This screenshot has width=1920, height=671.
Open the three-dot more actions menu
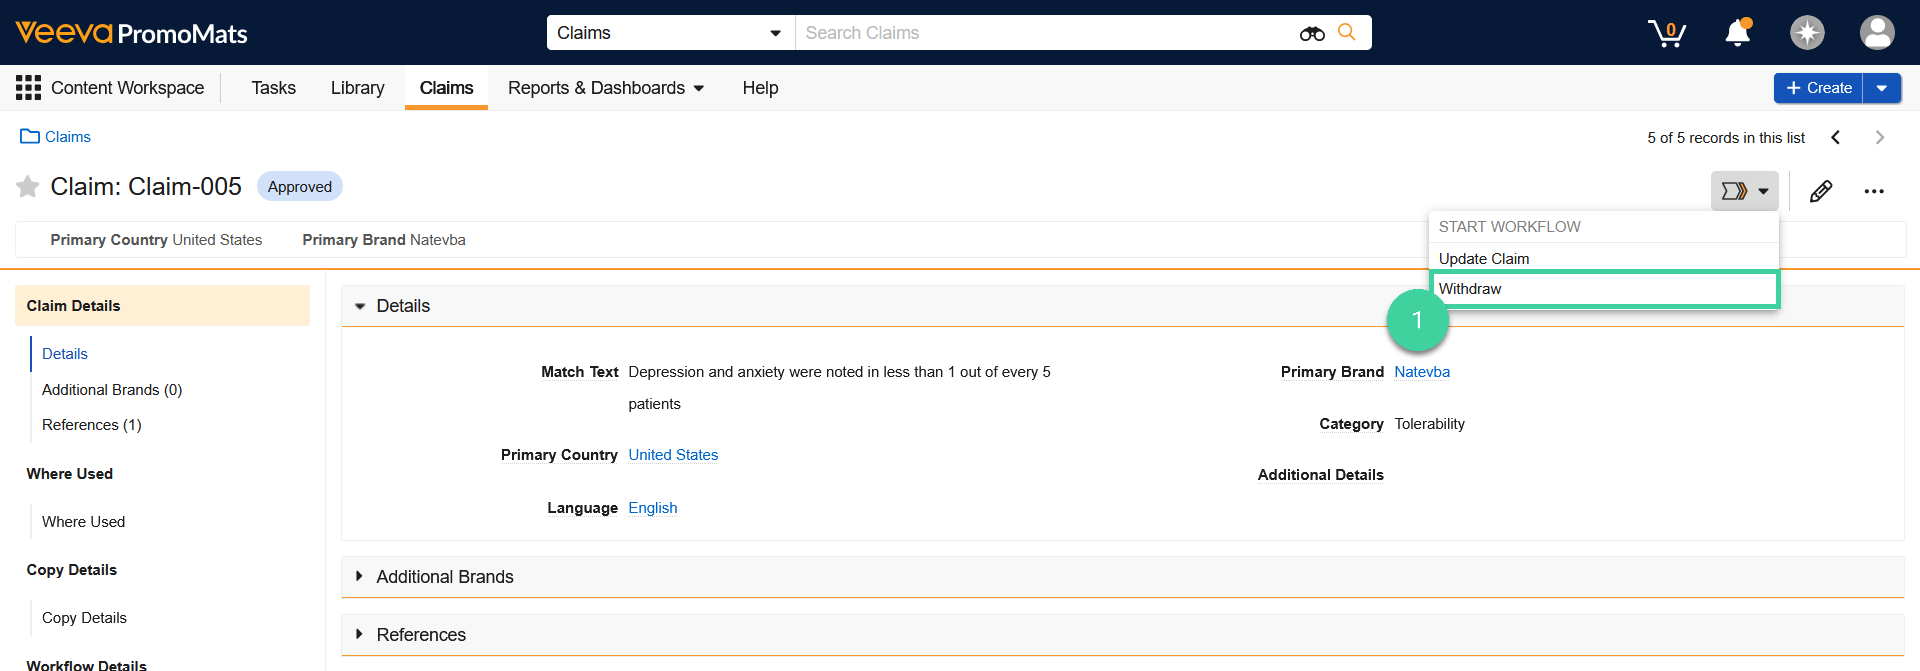(x=1874, y=191)
